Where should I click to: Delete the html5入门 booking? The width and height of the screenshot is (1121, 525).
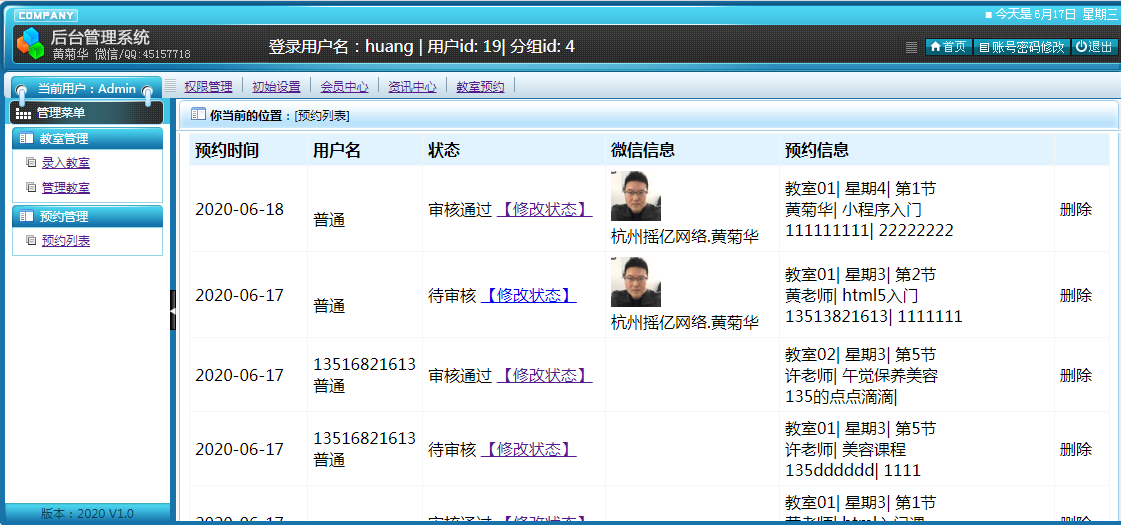click(x=1075, y=295)
